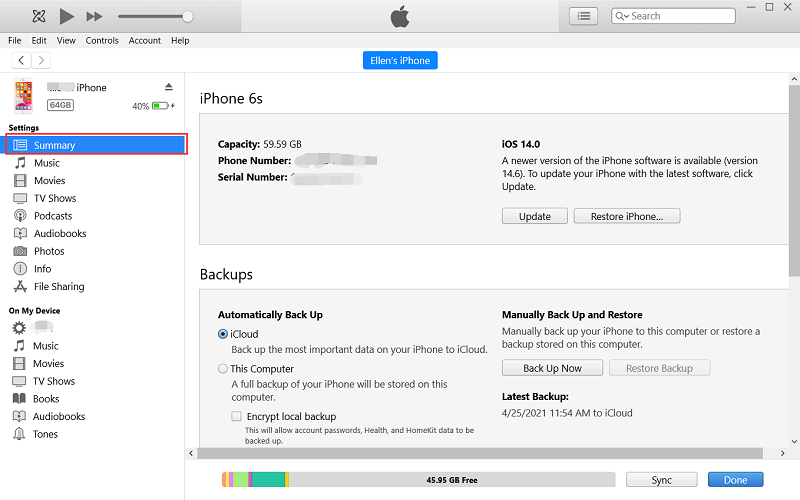Eject the iPhone using the eject icon

169,88
